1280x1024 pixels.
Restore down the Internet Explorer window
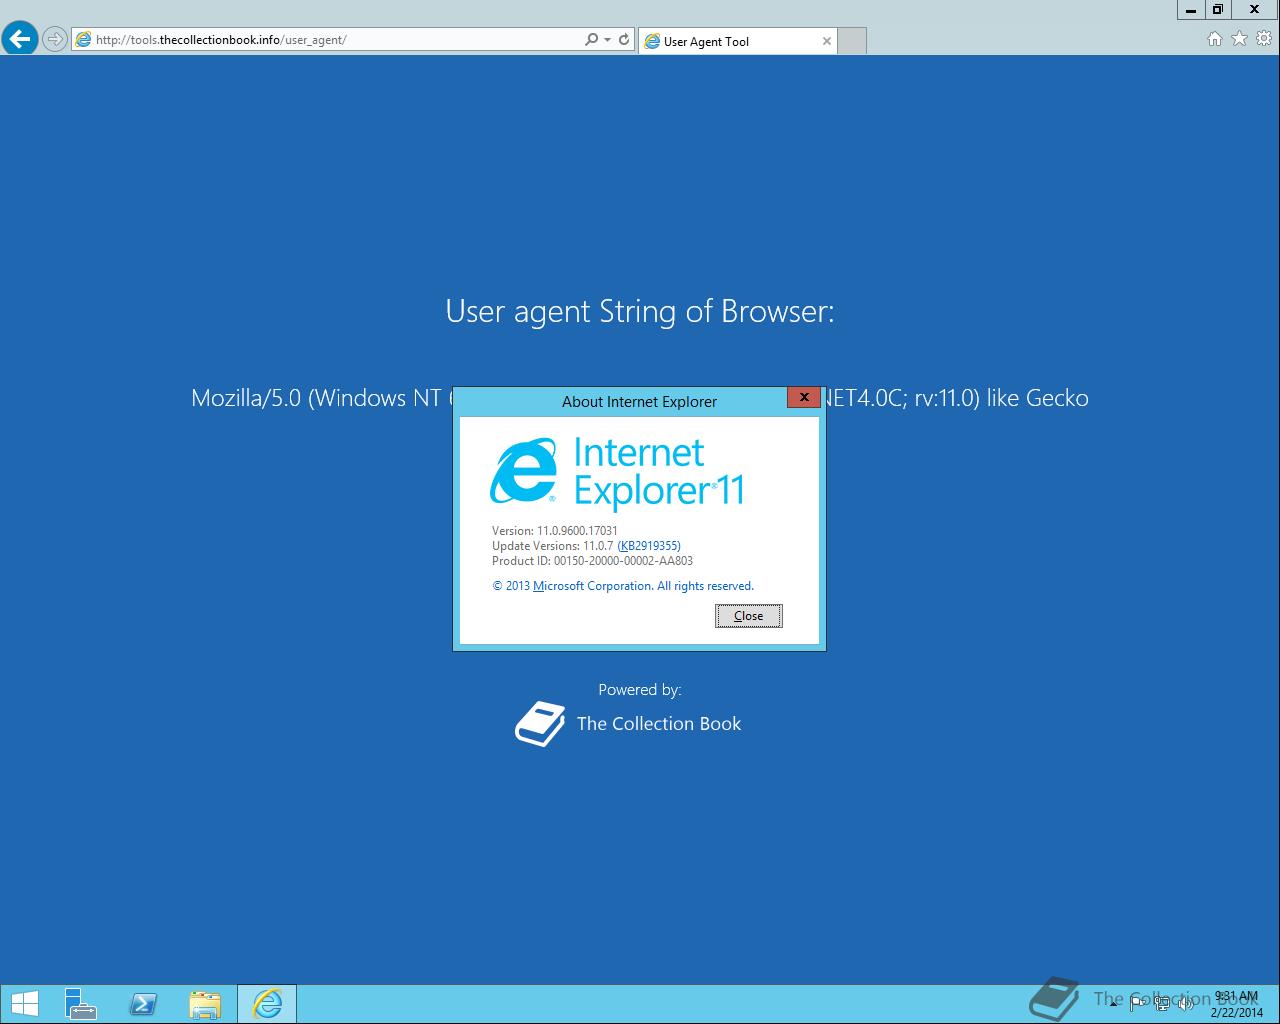1217,9
